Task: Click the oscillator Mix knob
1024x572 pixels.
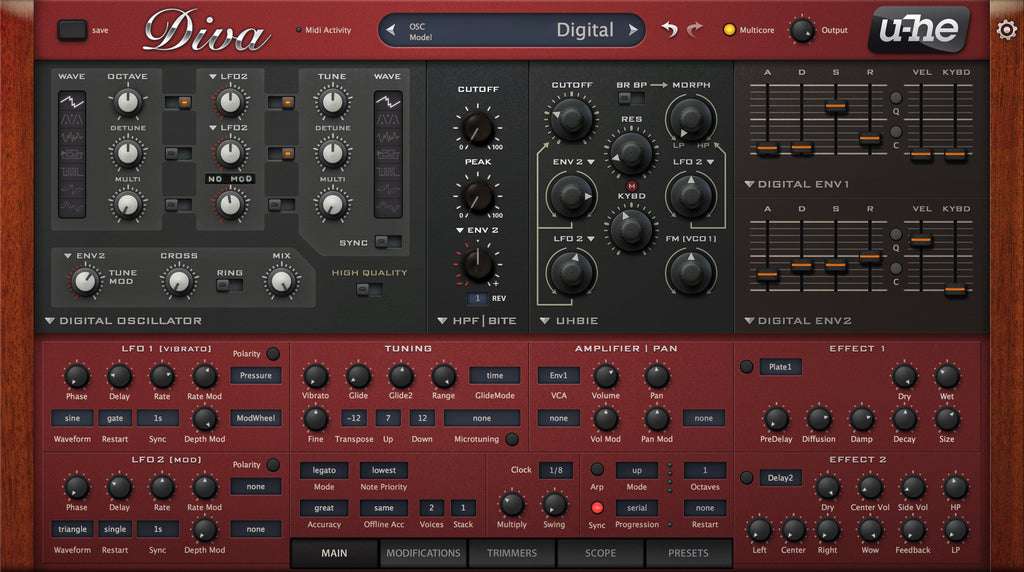Action: (x=281, y=281)
